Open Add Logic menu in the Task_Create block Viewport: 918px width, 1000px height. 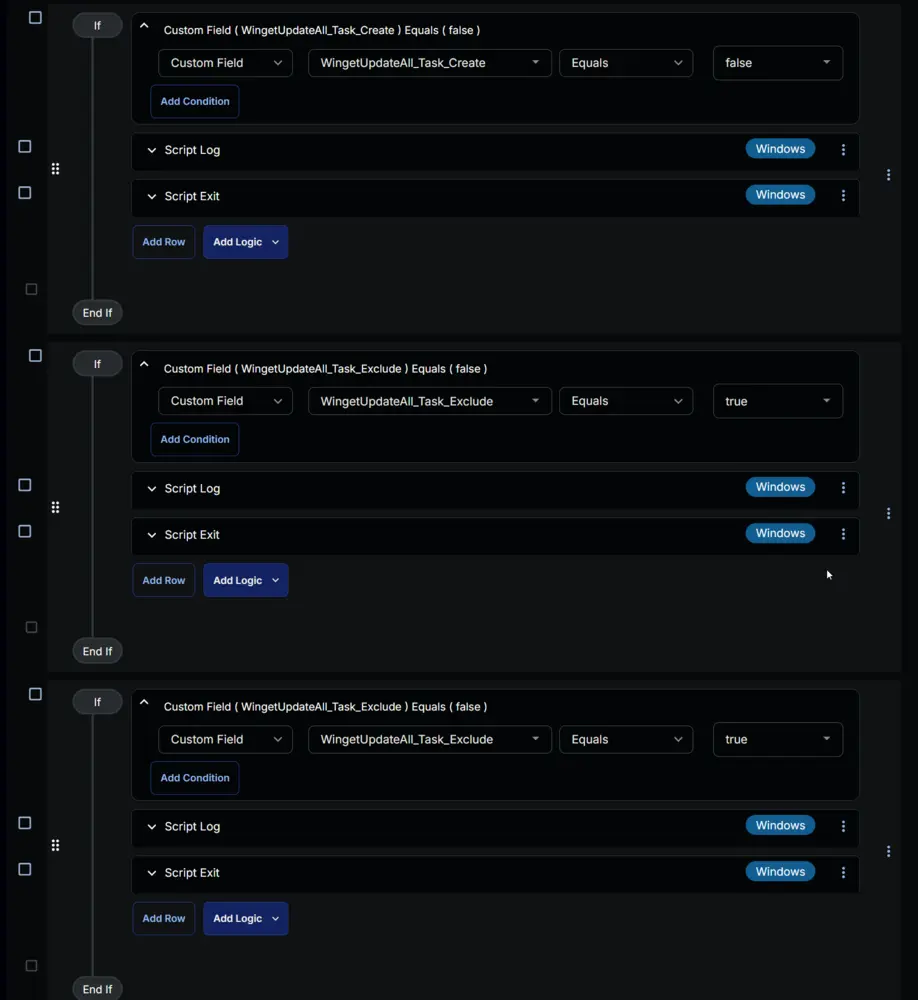[246, 242]
